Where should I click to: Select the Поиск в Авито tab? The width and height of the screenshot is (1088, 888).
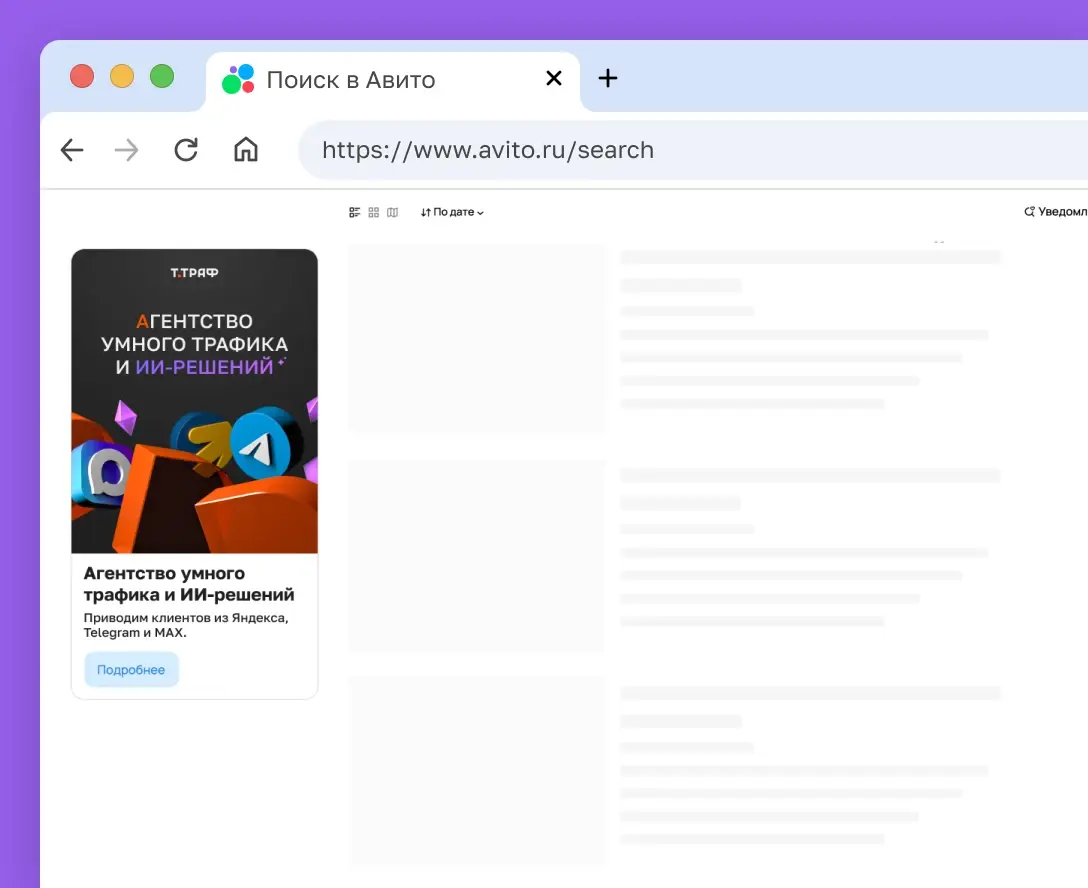(393, 81)
